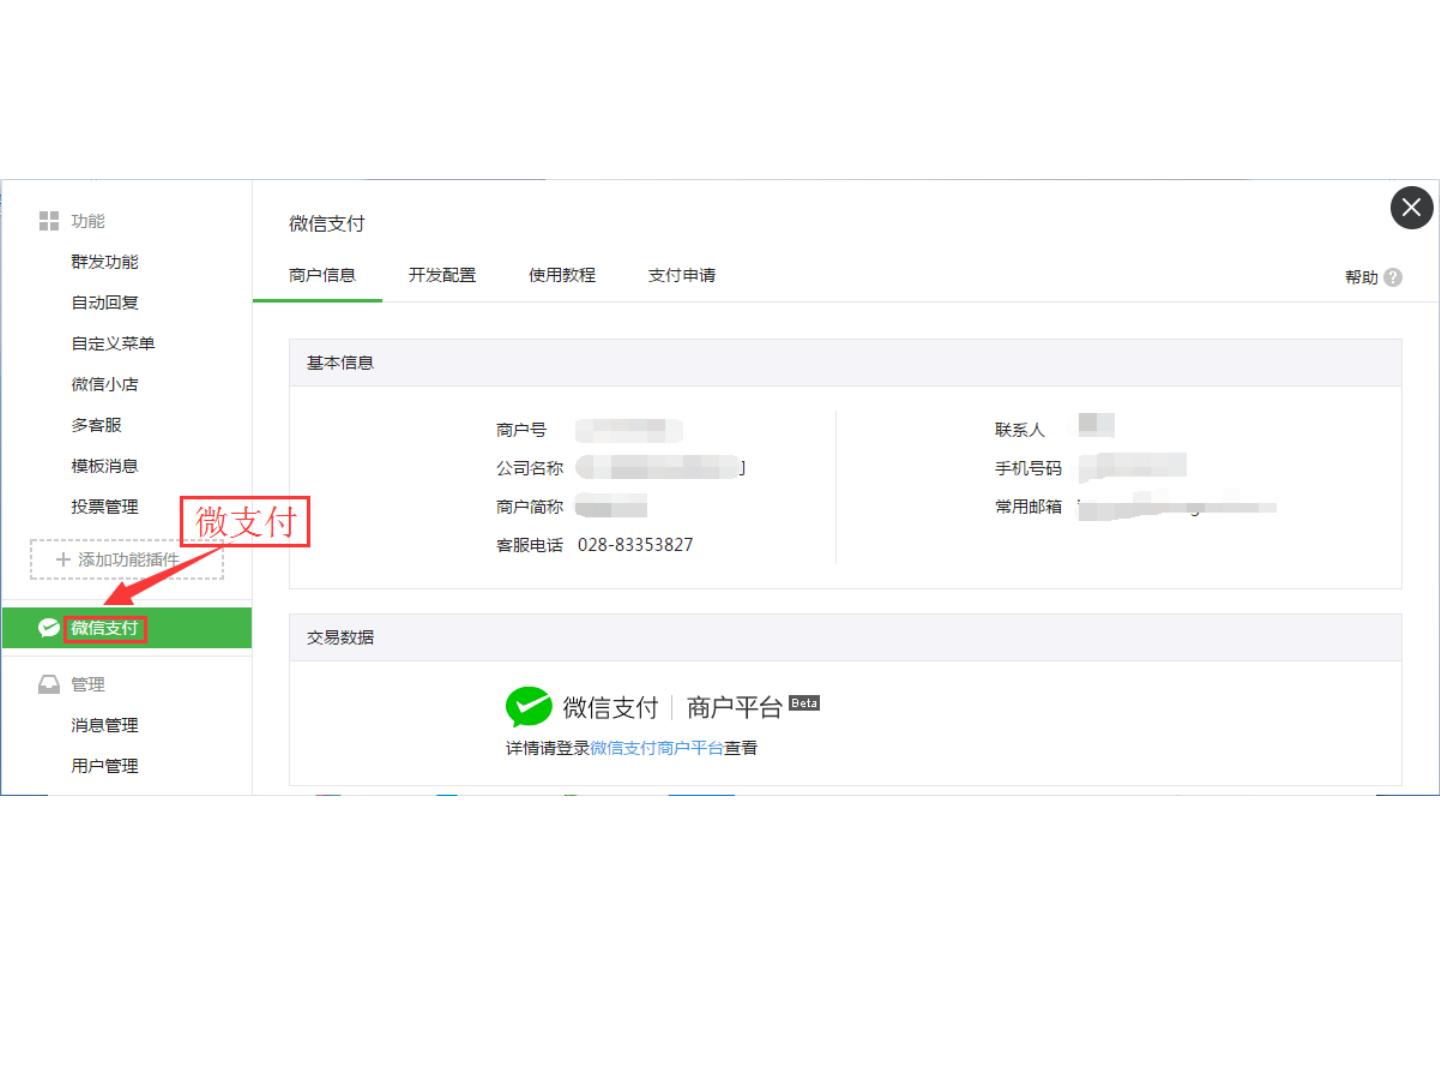Click the 功能 section header text
1440x1080 pixels.
tap(88, 221)
